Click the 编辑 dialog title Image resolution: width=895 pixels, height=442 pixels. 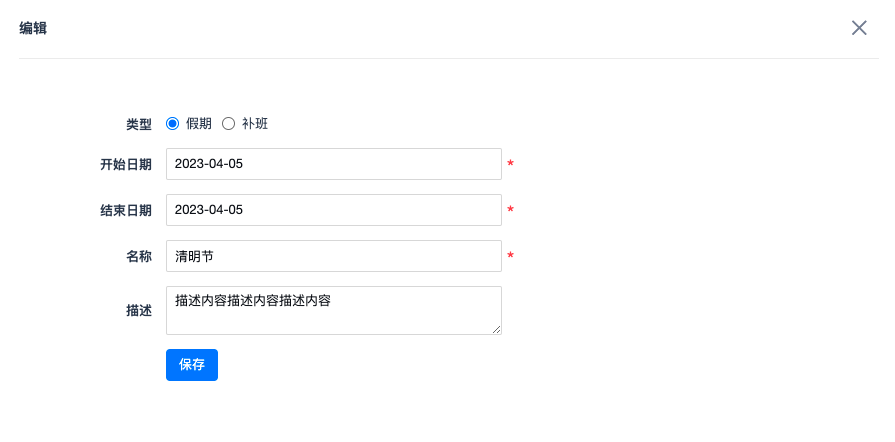[x=33, y=29]
